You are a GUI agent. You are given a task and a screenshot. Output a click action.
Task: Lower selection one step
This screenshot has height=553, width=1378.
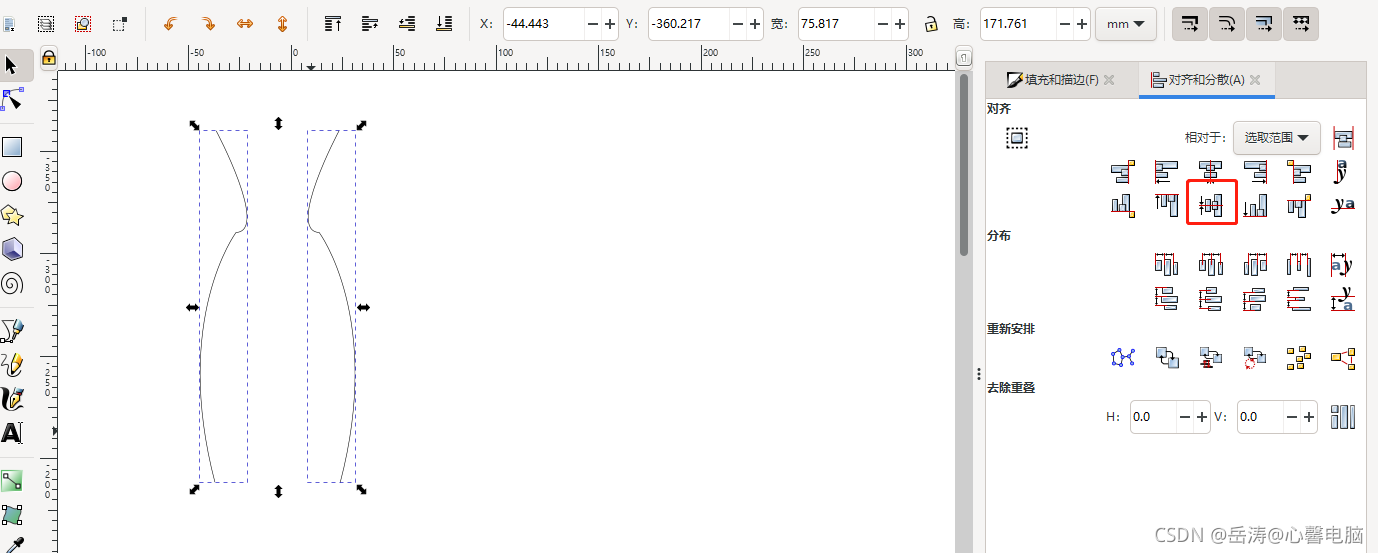(x=408, y=23)
